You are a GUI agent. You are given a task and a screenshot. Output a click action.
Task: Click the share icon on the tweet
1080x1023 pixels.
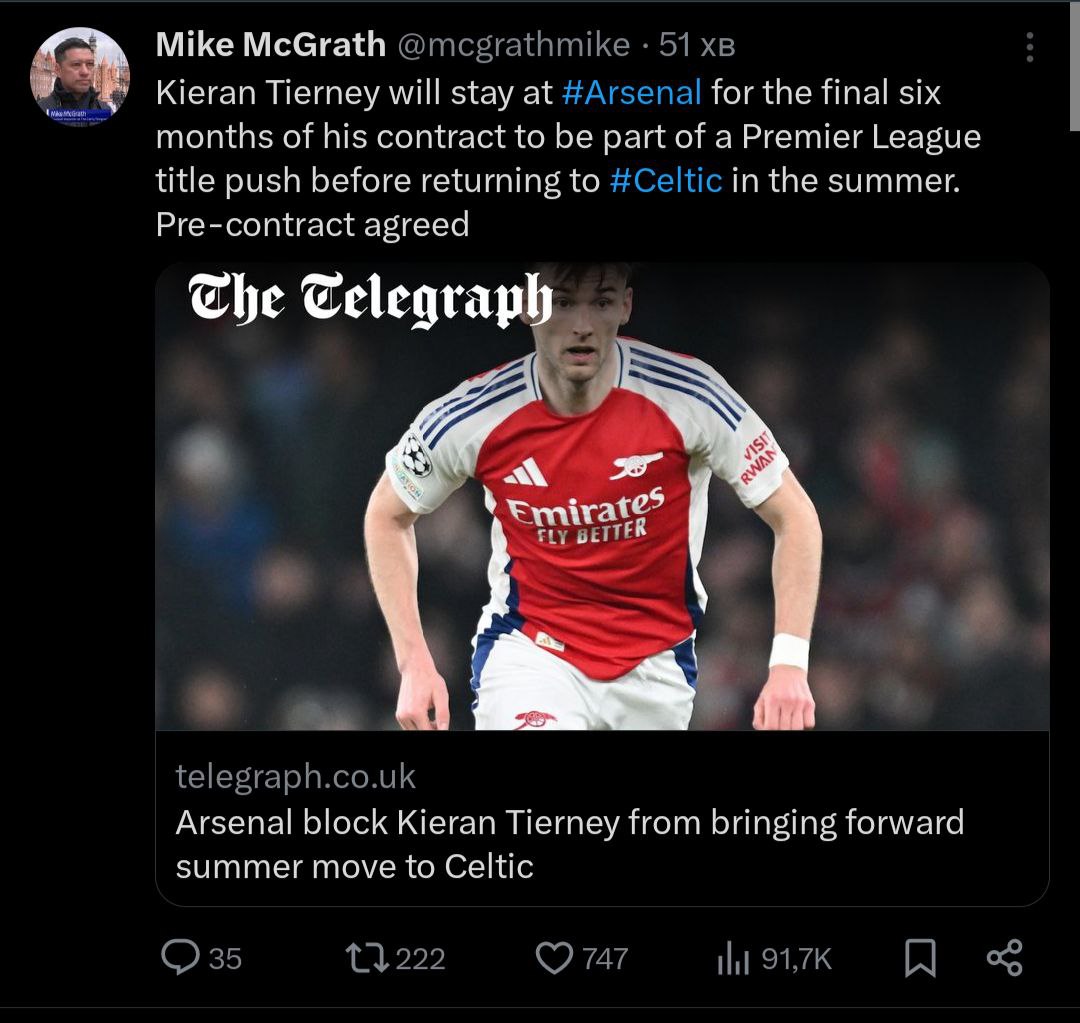pos(1004,958)
